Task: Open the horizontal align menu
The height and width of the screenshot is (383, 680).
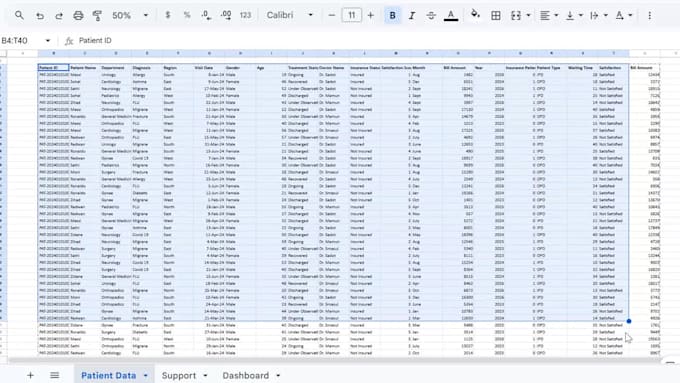Action: 545,16
